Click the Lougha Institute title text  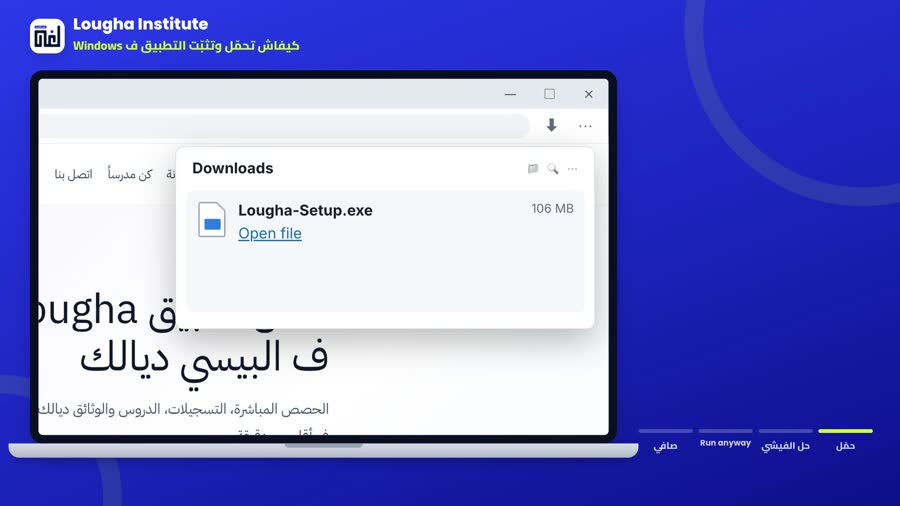pos(141,24)
